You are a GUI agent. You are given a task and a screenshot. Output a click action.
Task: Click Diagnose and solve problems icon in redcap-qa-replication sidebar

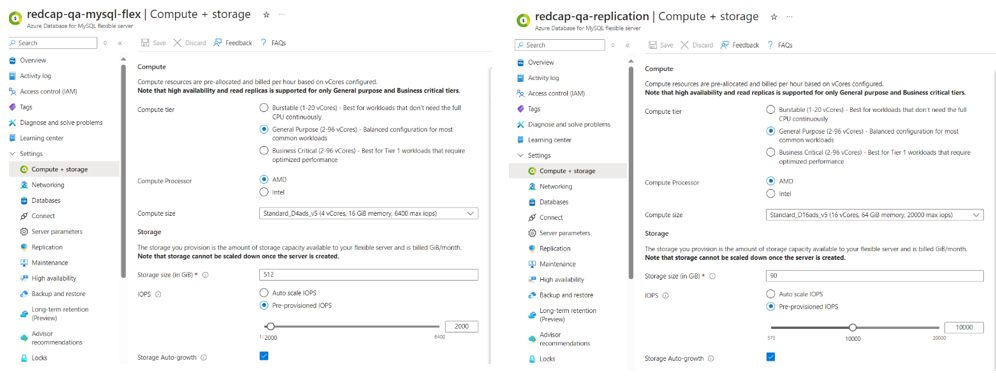(x=520, y=124)
